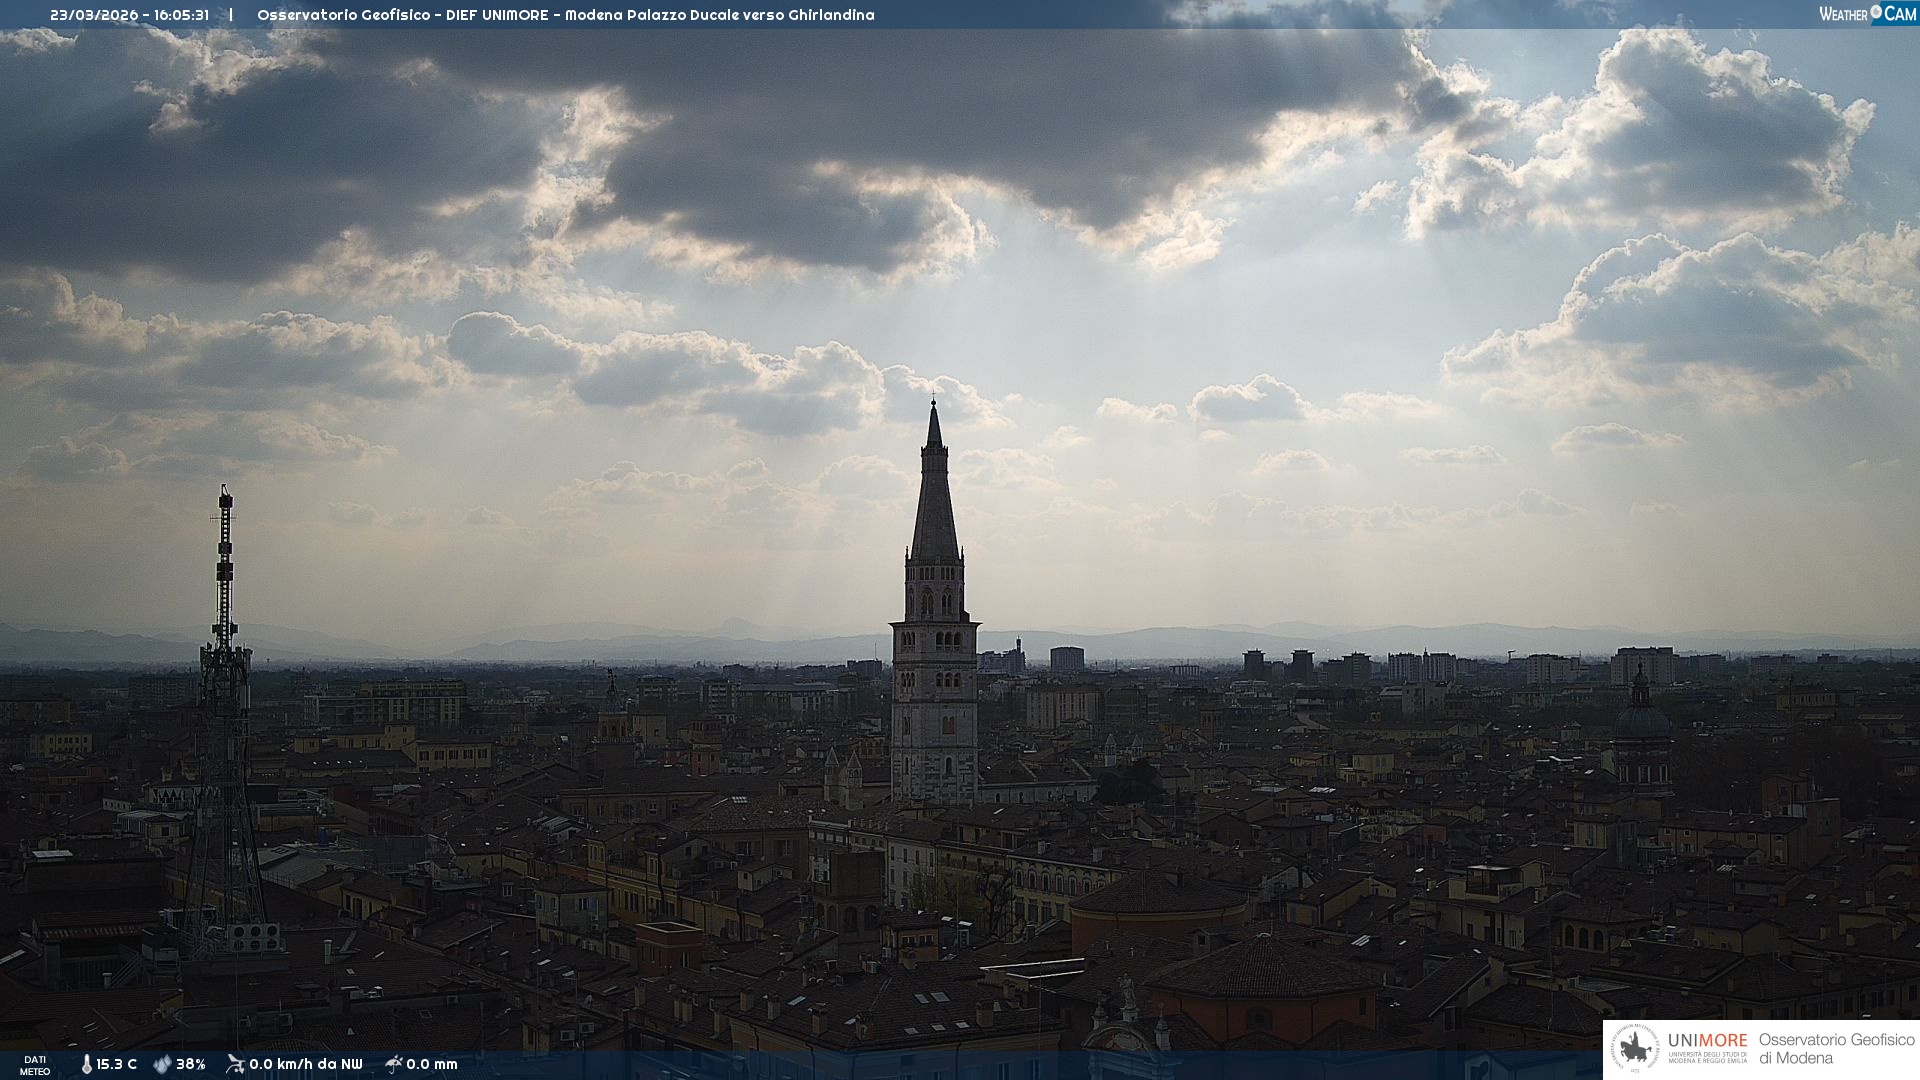1920x1080 pixels.
Task: Click the 23/03/2026 date stamp
Action: (94, 15)
